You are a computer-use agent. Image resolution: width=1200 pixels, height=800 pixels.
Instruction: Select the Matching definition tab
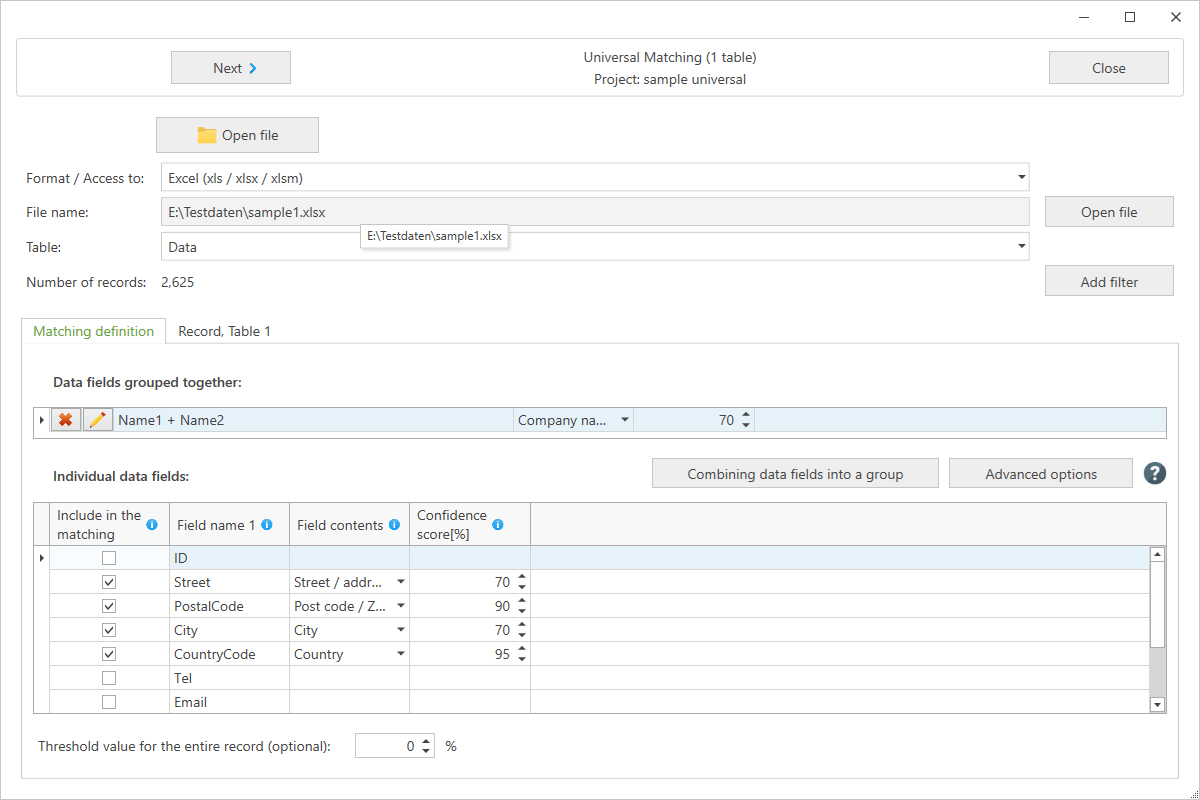click(x=94, y=331)
